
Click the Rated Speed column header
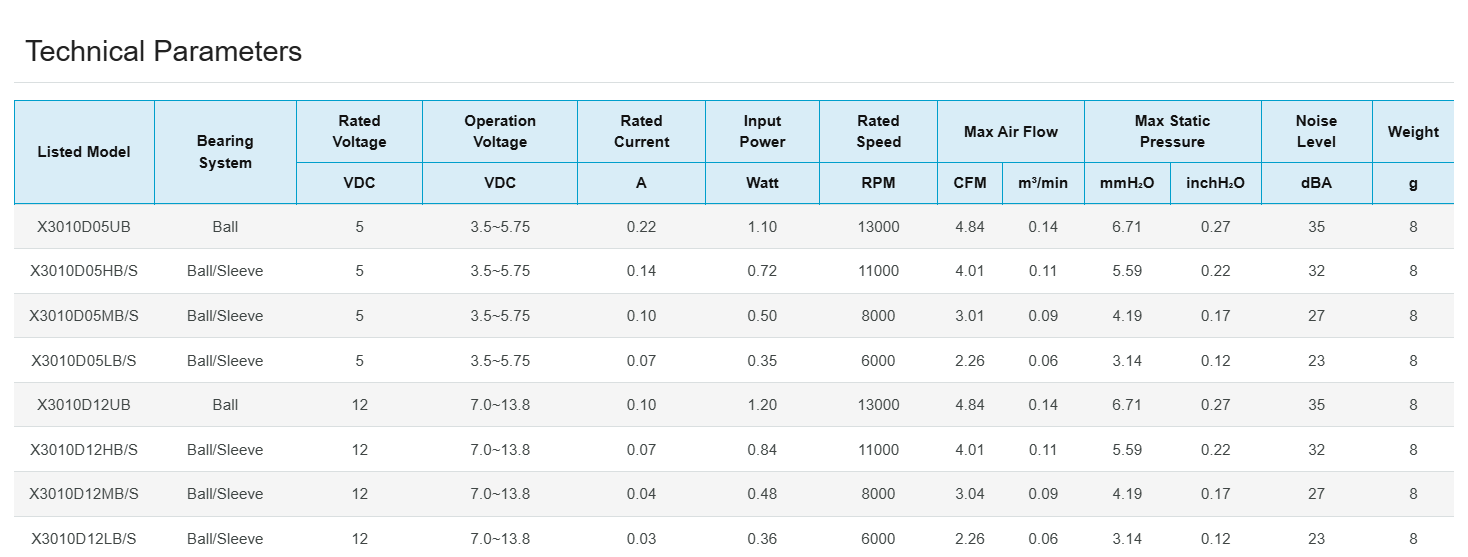[878, 131]
